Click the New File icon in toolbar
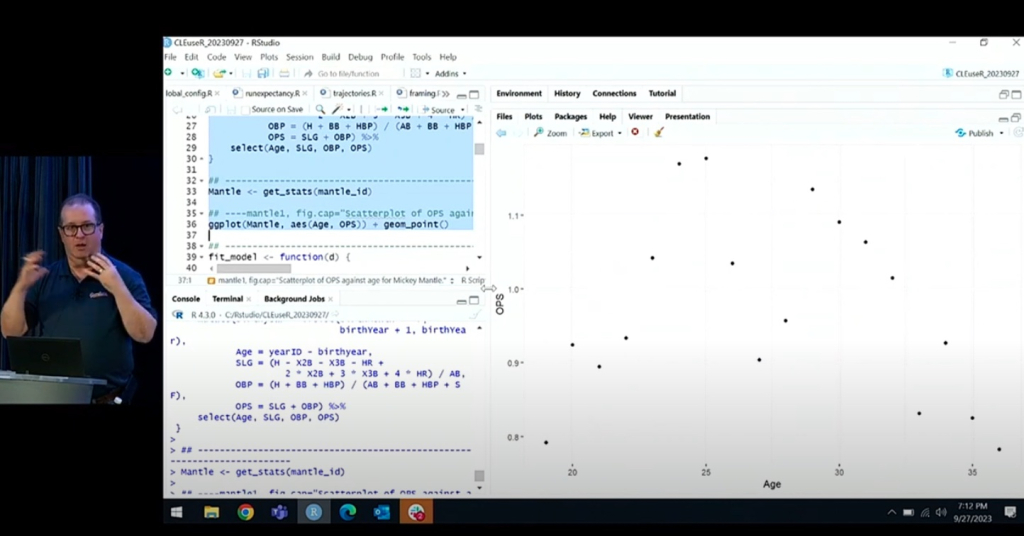The height and width of the screenshot is (536, 1024). [x=169, y=73]
